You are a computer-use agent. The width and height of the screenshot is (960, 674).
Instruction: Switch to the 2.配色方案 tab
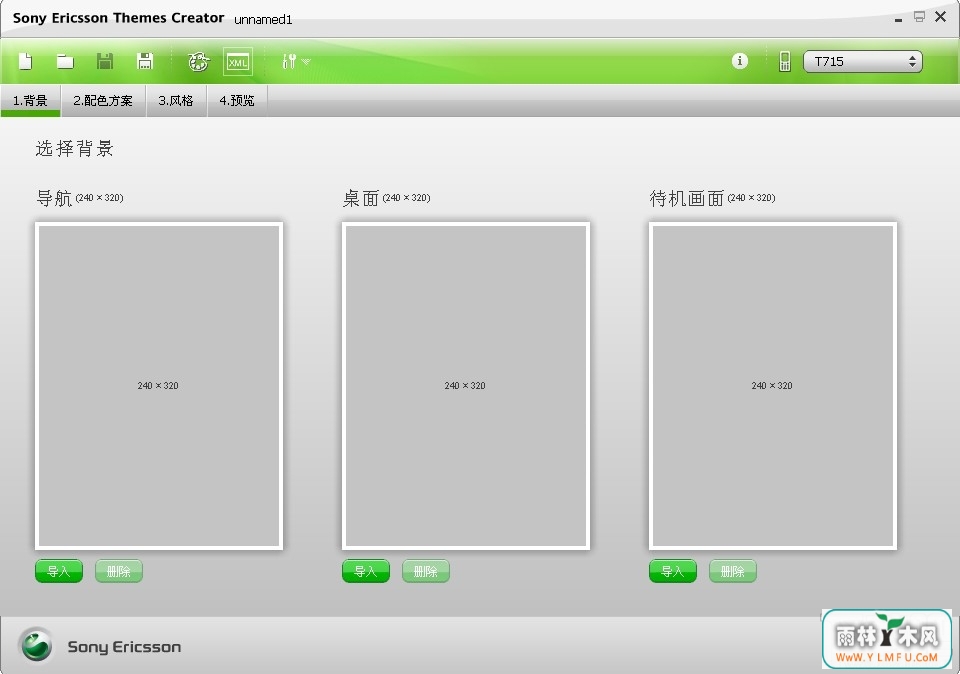click(x=103, y=100)
